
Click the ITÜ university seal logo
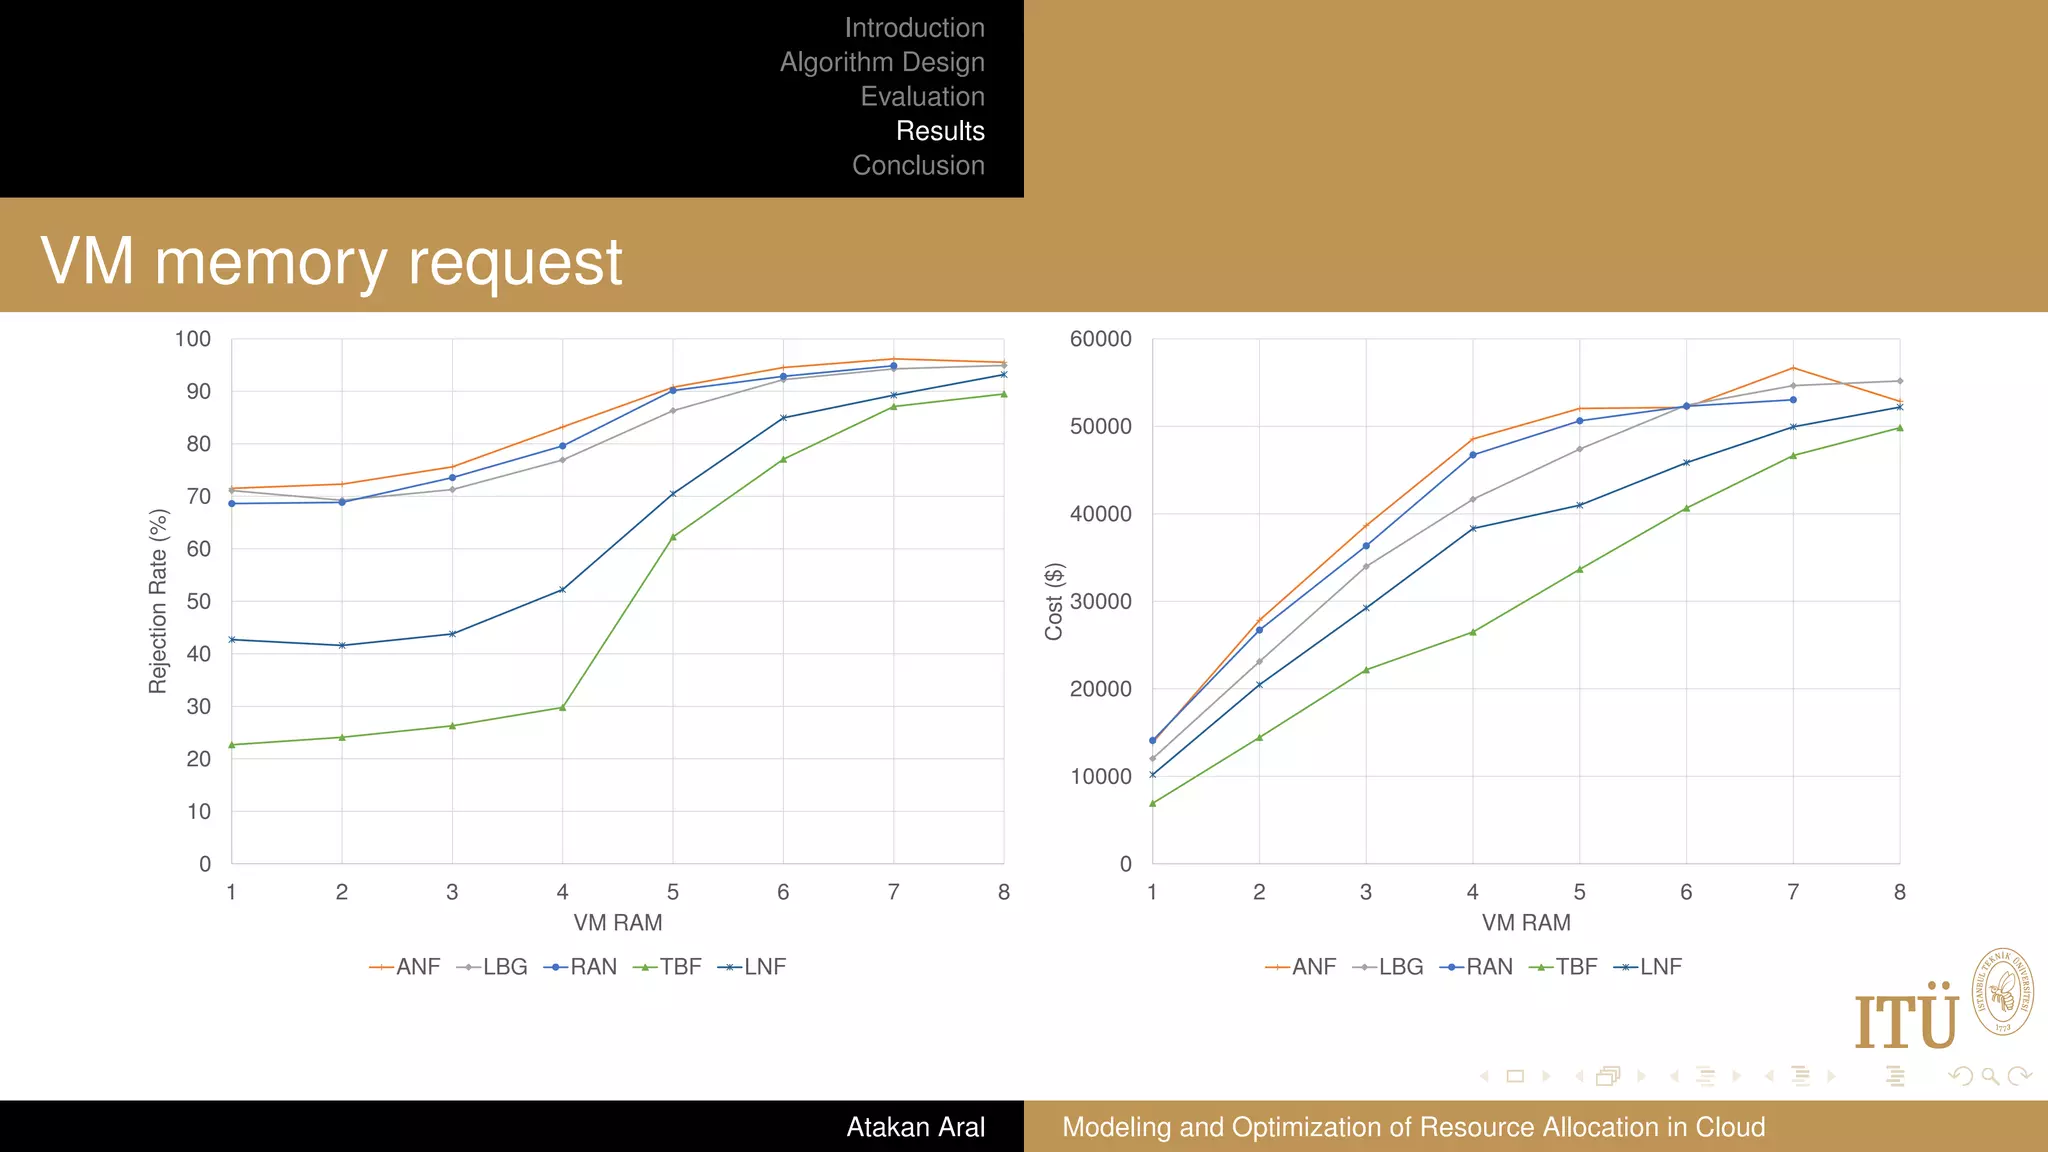(2002, 992)
